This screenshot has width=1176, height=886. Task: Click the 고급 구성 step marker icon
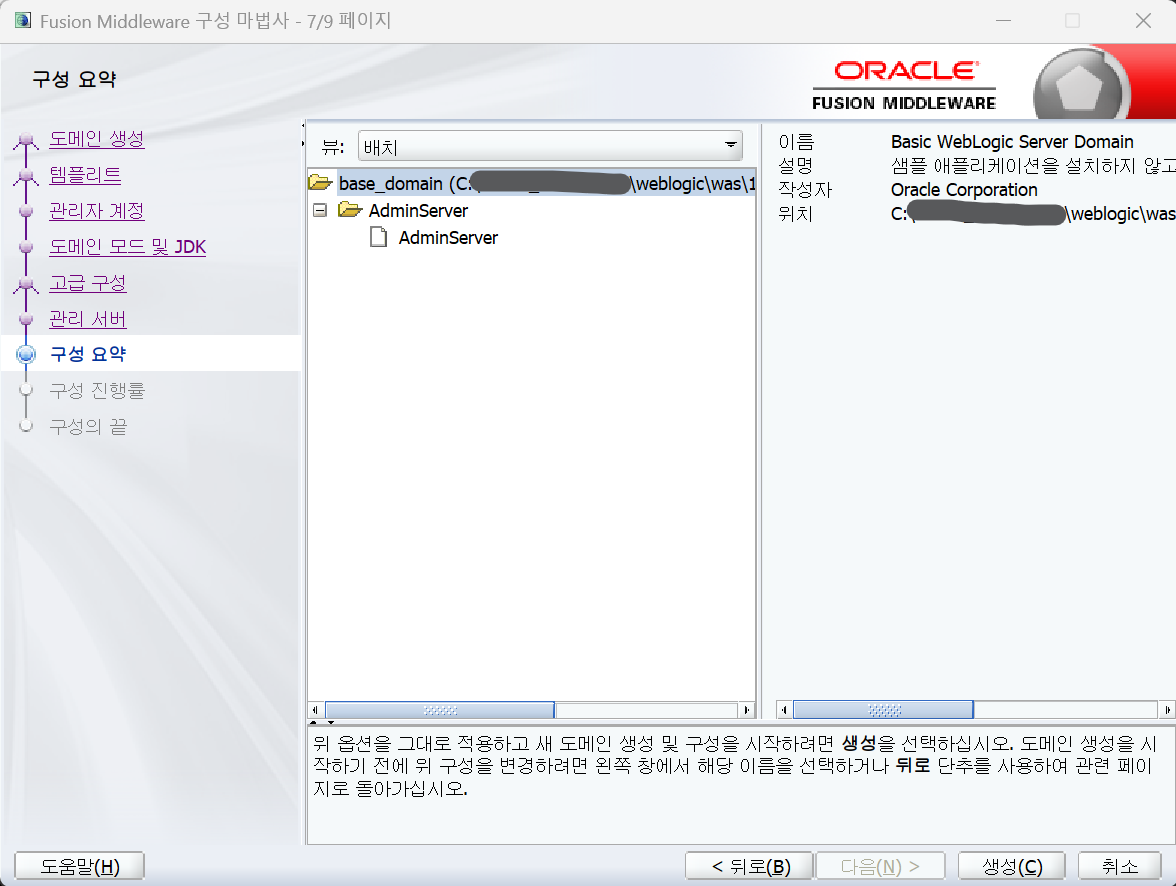(26, 284)
